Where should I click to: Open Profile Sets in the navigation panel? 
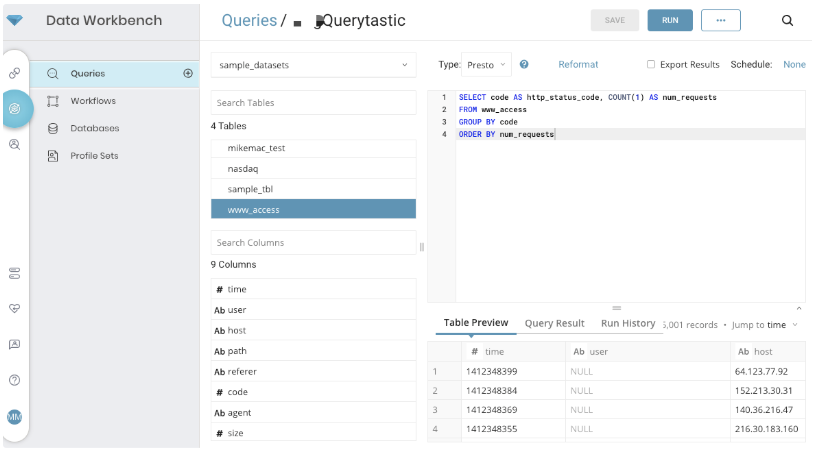click(x=94, y=156)
